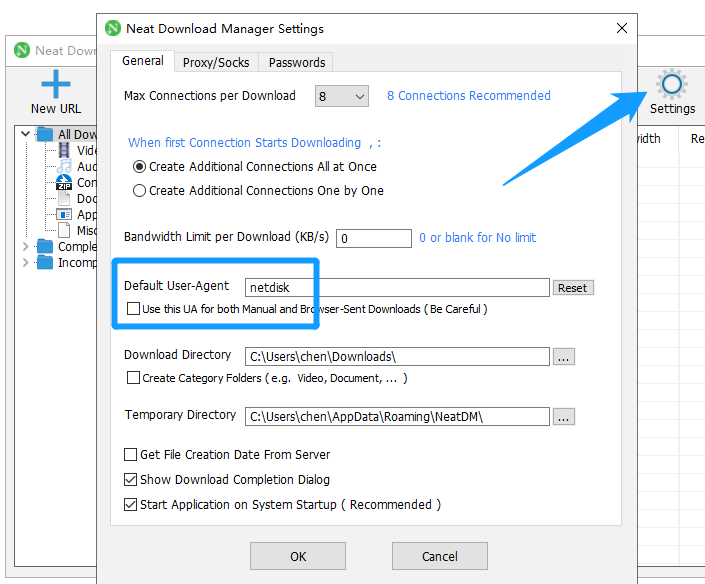The height and width of the screenshot is (584, 705).
Task: Uncheck Start Application on System Startup
Action: [x=130, y=504]
